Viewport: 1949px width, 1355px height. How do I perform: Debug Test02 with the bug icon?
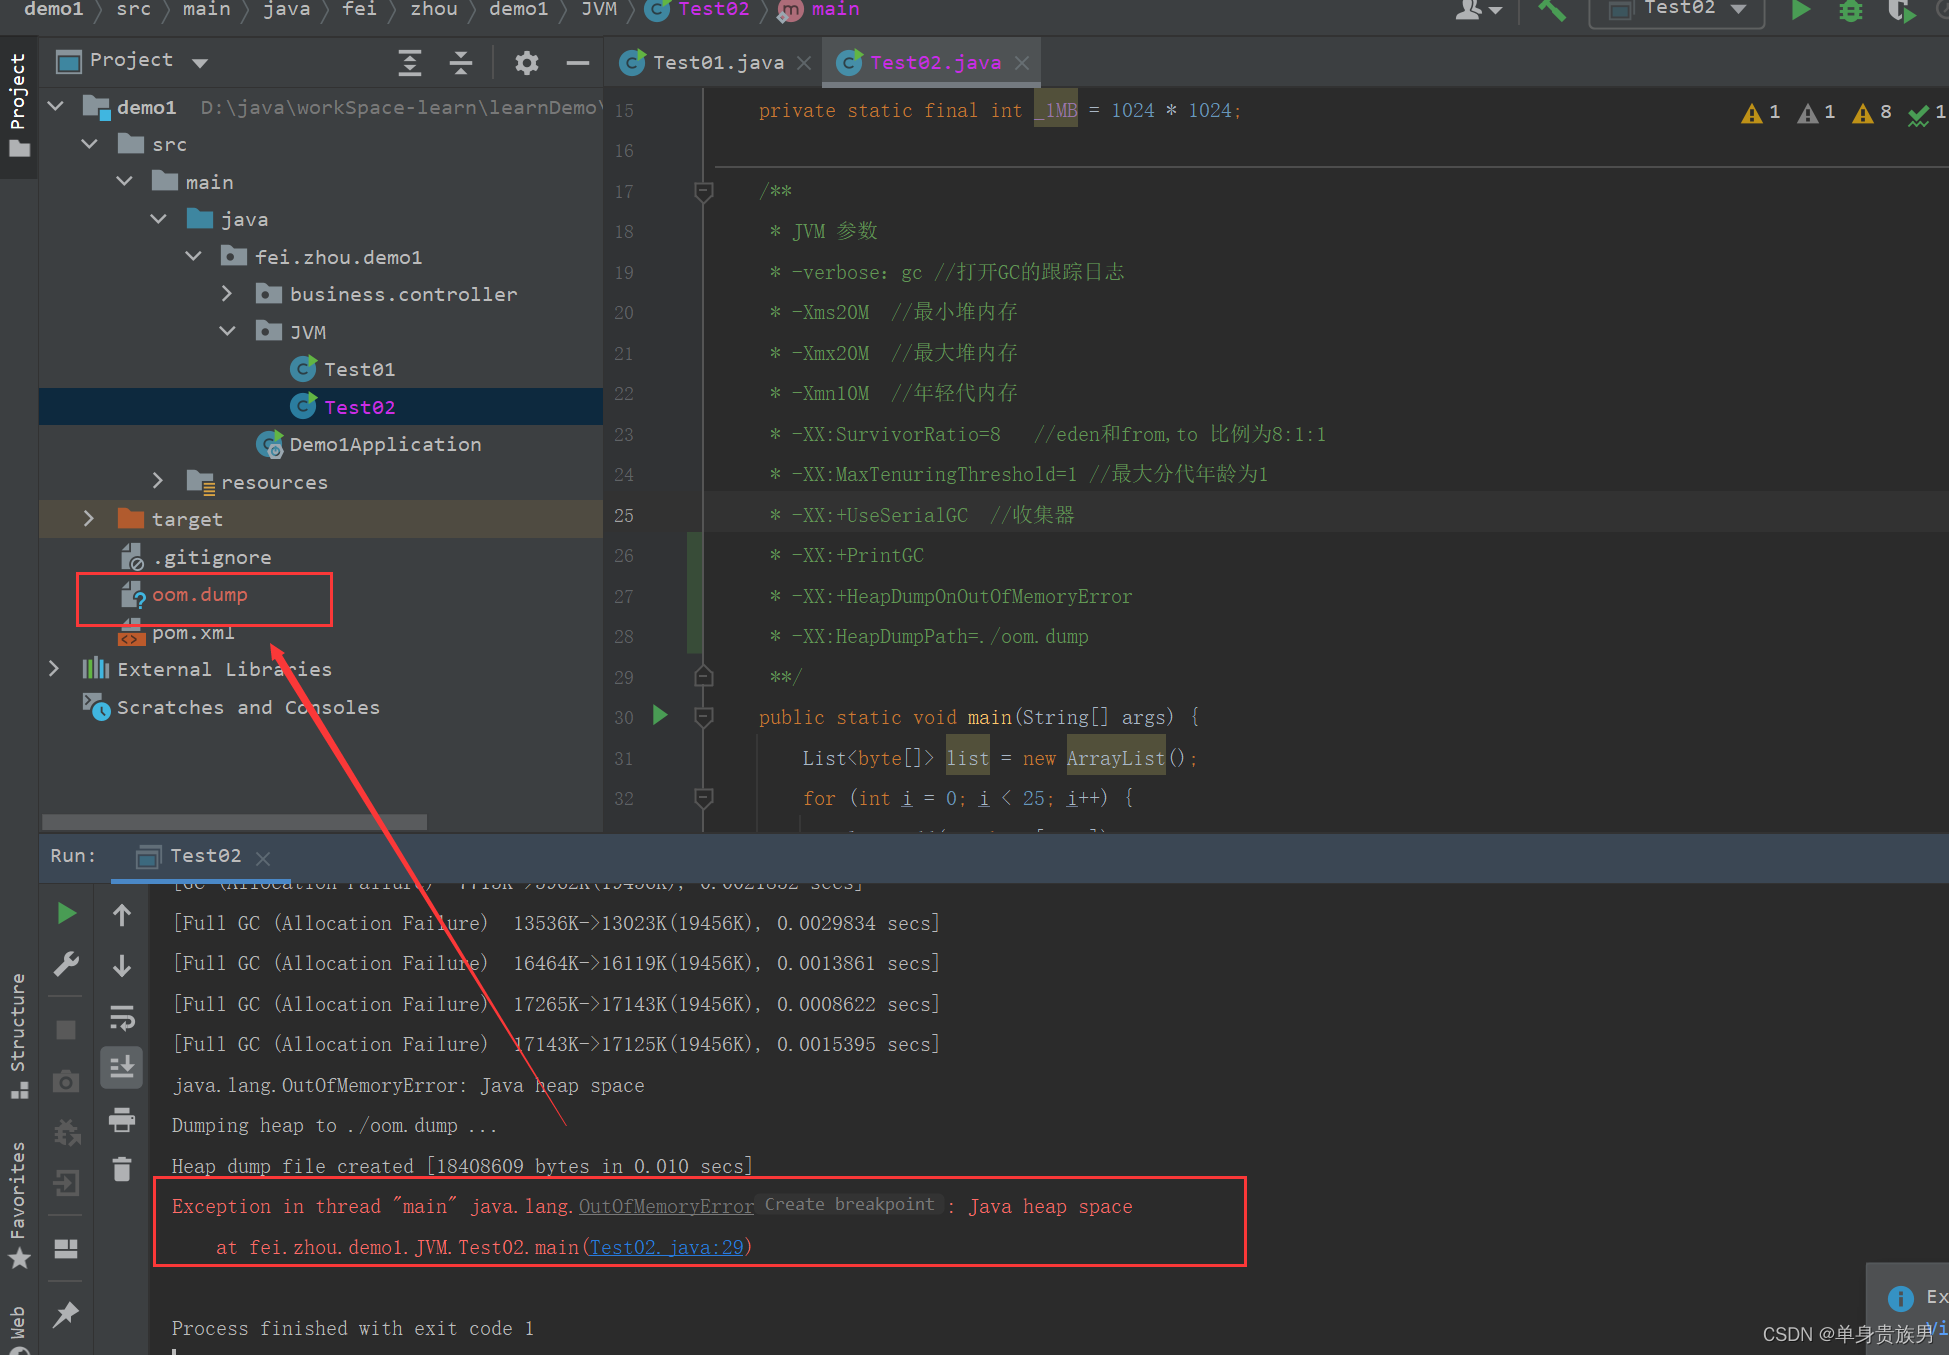click(1850, 11)
